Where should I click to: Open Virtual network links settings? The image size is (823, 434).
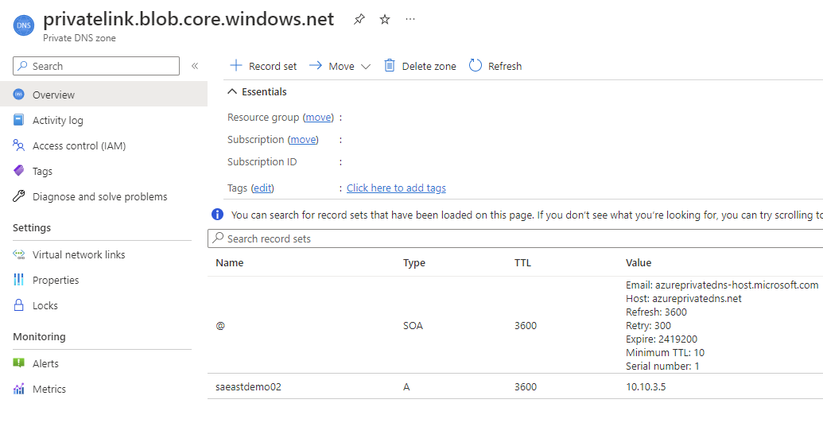point(79,255)
